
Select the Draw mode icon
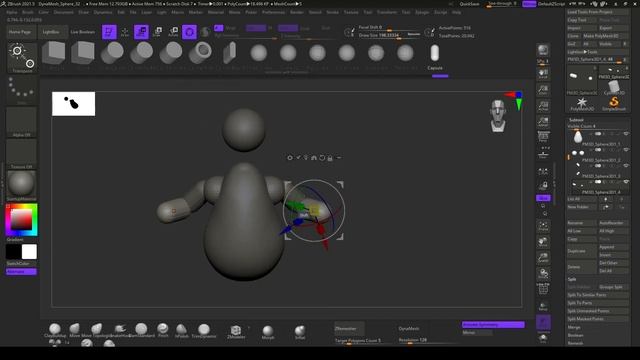(125, 32)
